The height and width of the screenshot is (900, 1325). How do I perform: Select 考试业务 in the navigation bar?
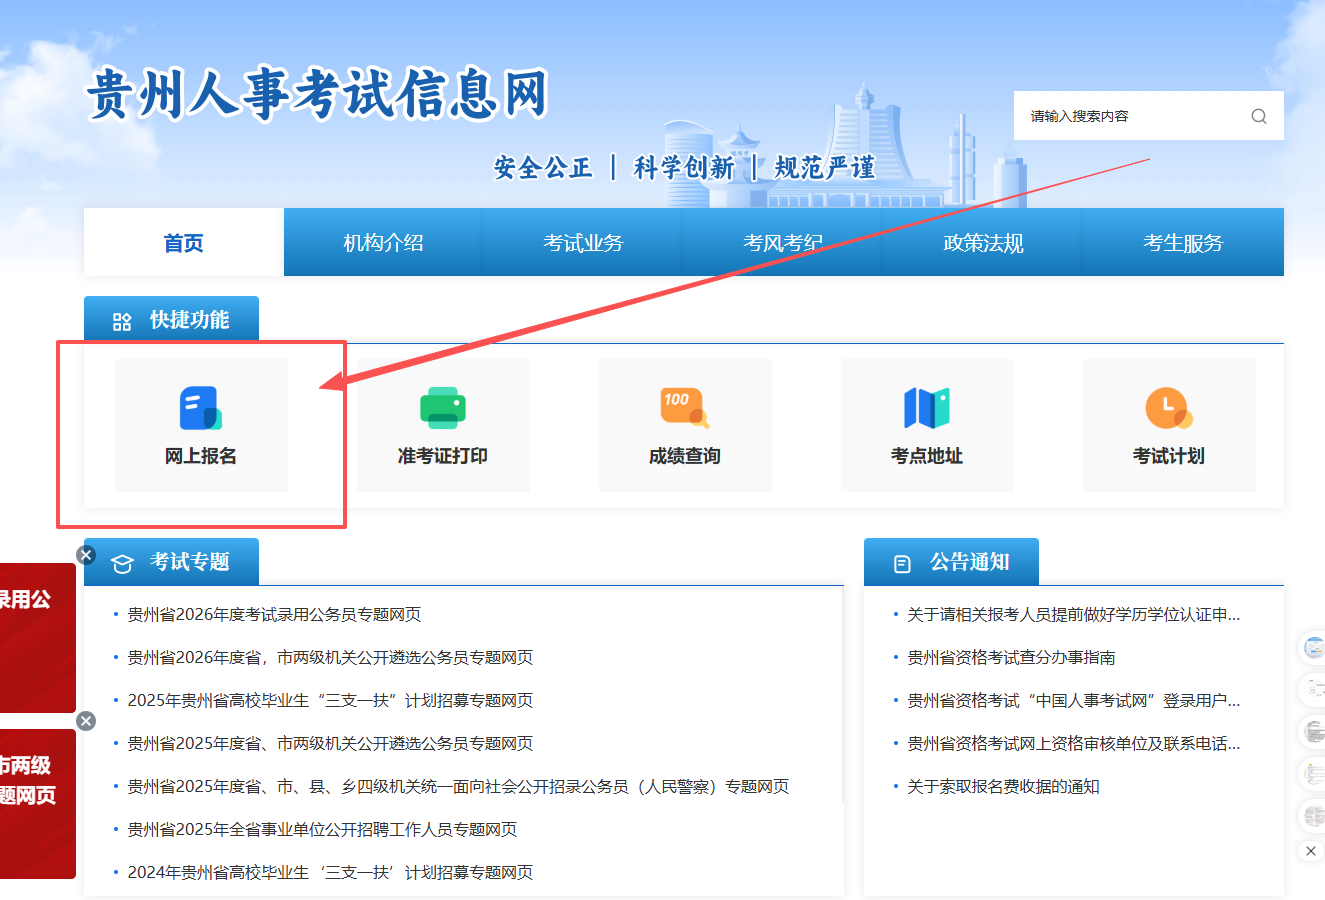584,243
